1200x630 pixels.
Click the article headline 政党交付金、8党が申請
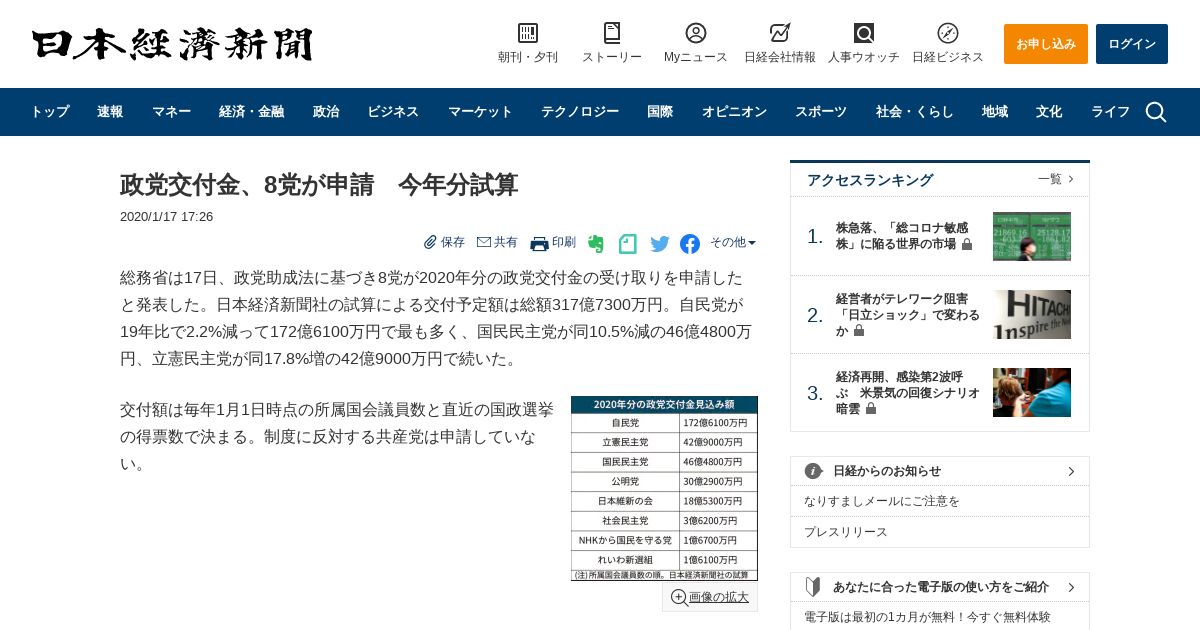[x=319, y=185]
